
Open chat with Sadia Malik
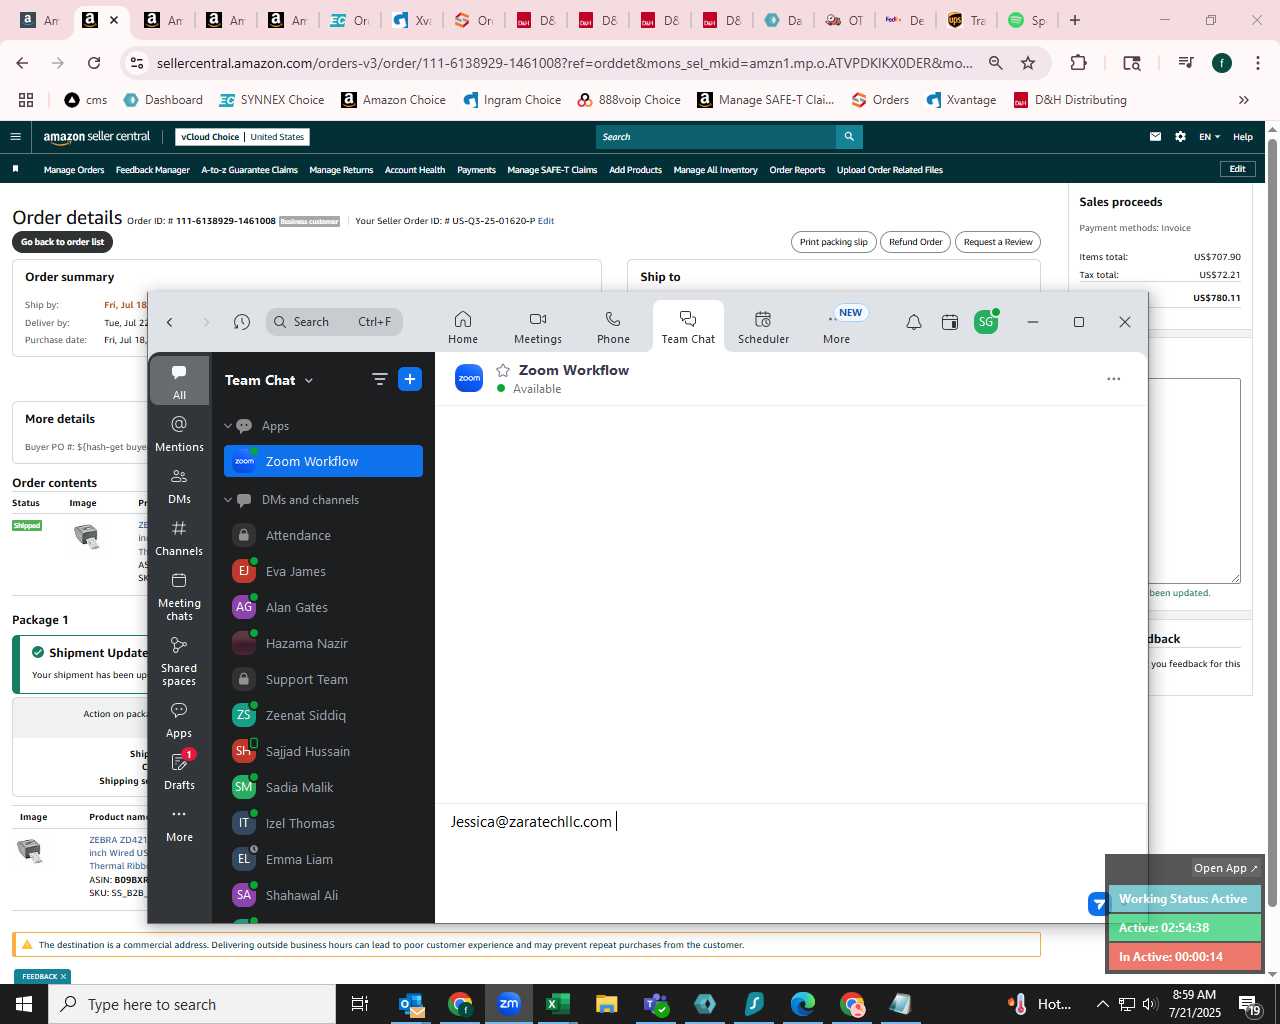pos(323,787)
